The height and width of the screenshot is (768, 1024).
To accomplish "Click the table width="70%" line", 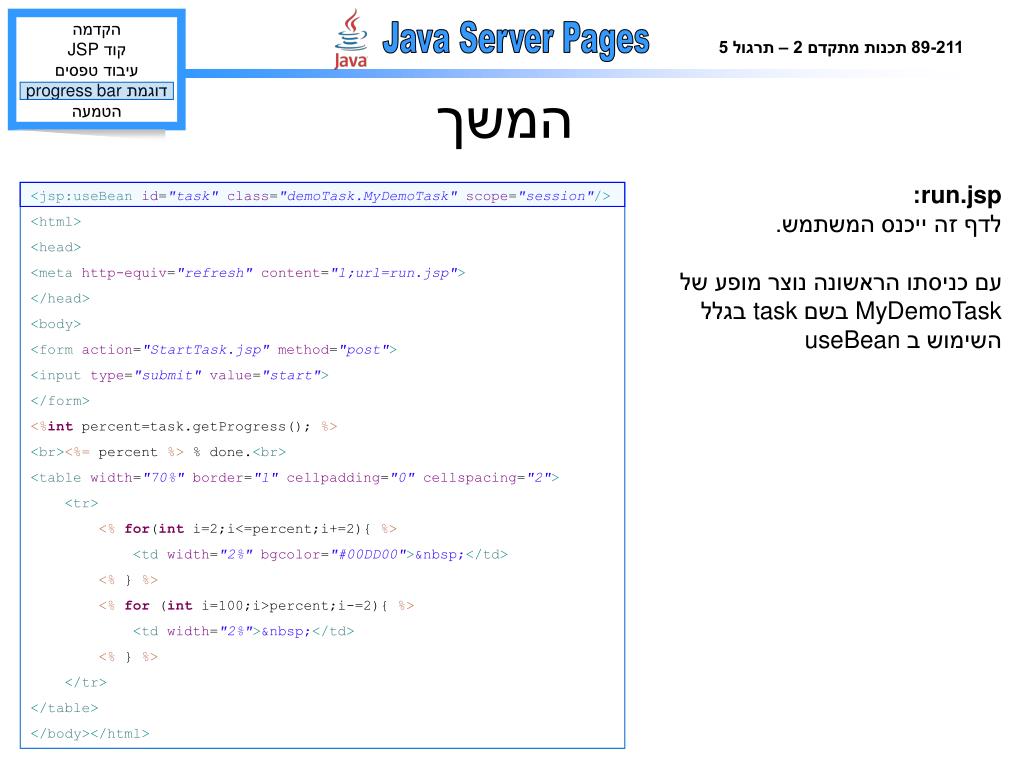I will 295,477.
